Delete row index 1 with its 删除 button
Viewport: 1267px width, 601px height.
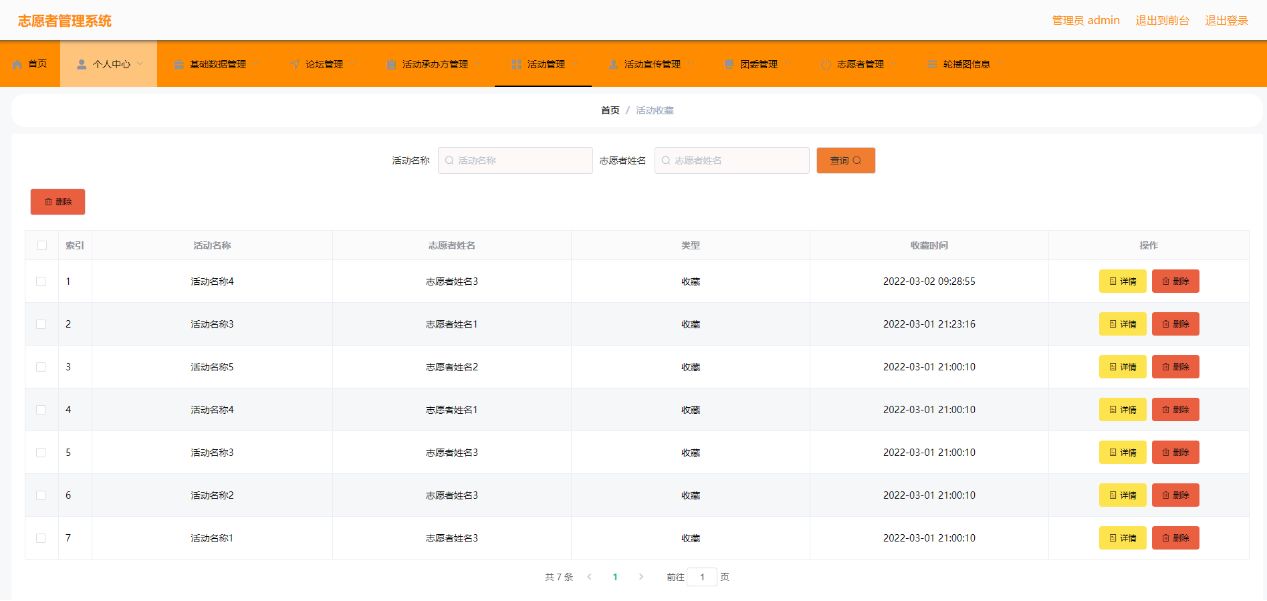pyautogui.click(x=1176, y=281)
